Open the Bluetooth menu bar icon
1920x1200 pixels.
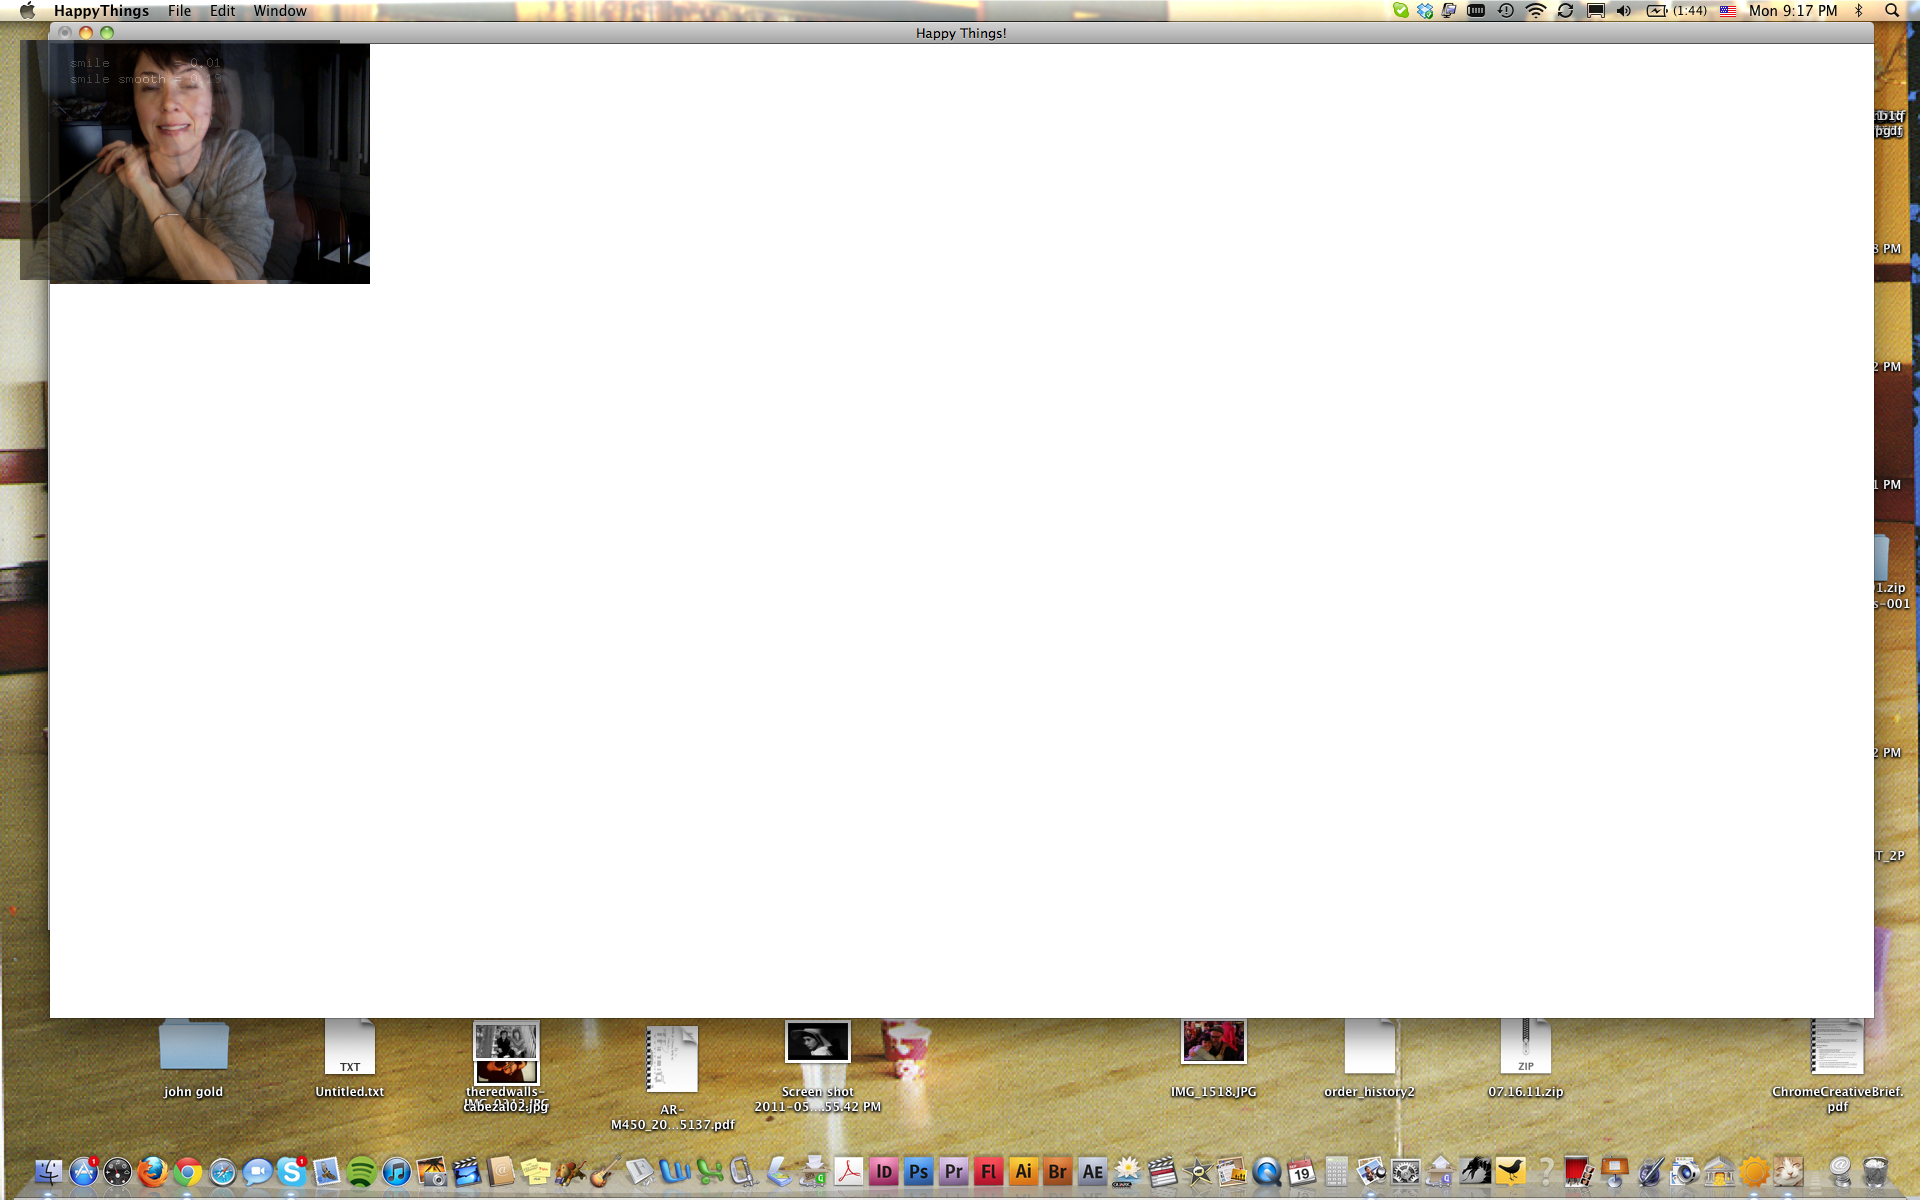1858,11
